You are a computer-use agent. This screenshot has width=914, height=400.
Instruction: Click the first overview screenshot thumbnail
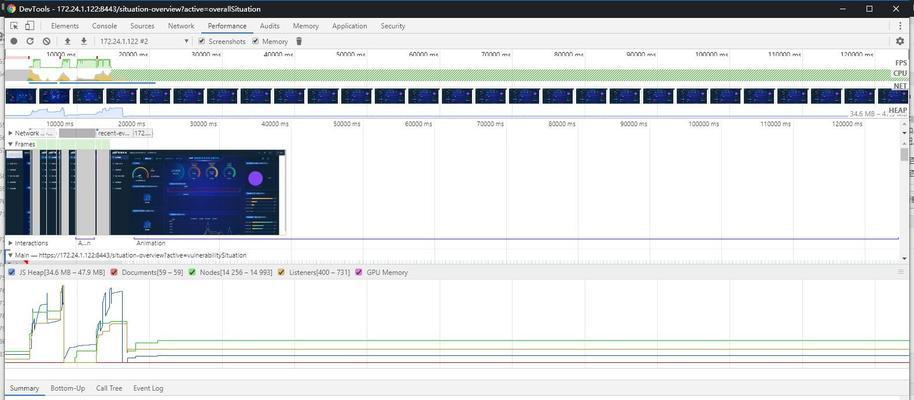(20, 96)
